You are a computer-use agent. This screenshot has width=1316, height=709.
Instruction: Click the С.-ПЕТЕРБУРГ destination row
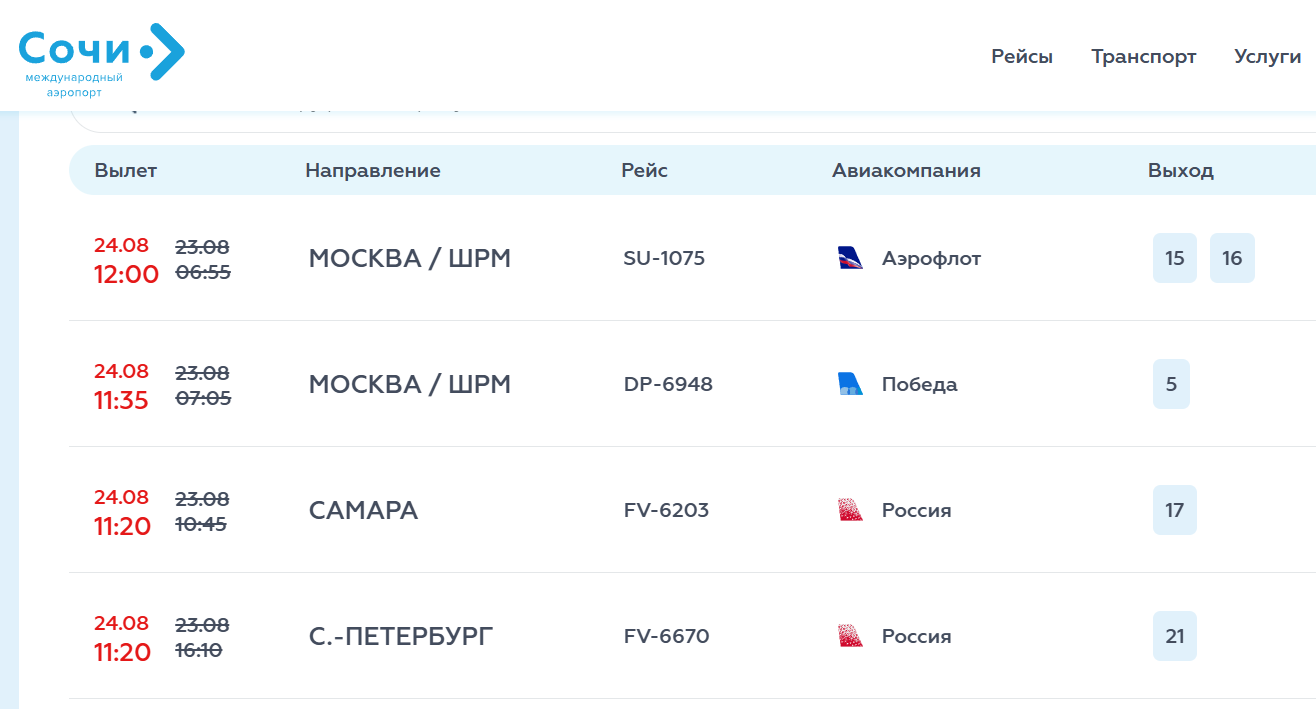point(692,636)
